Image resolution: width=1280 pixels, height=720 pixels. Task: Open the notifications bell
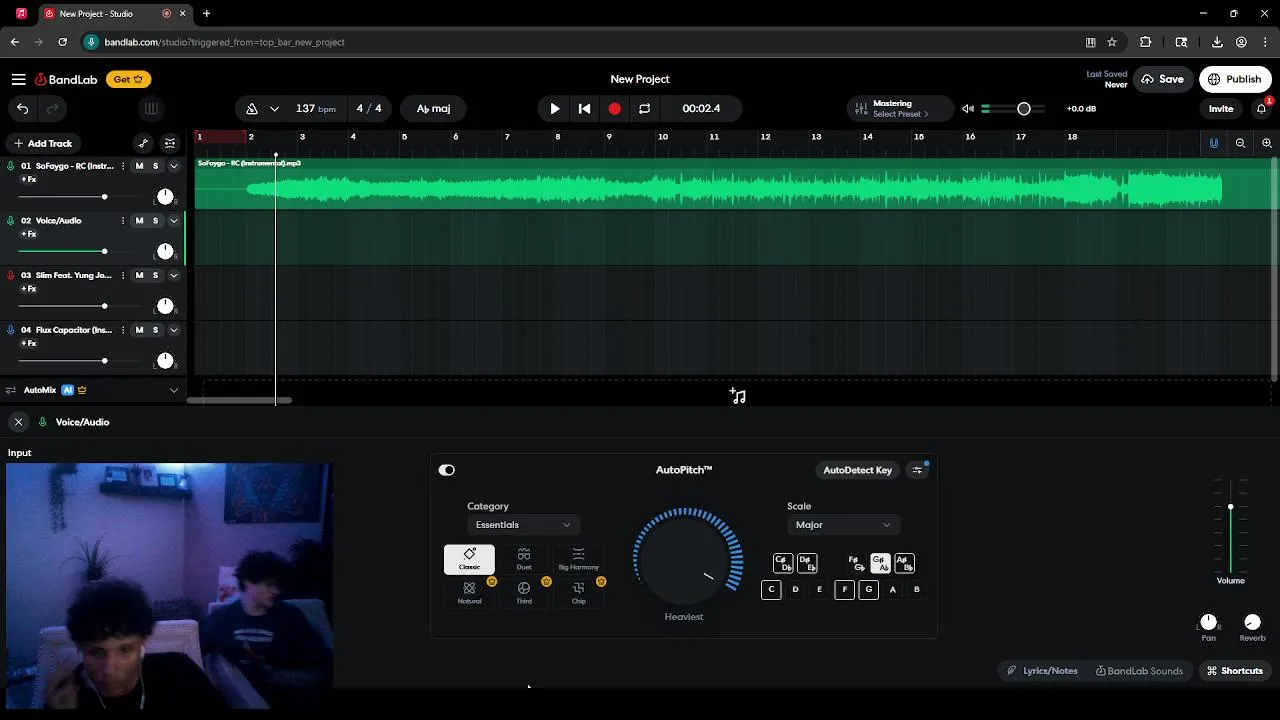1261,108
